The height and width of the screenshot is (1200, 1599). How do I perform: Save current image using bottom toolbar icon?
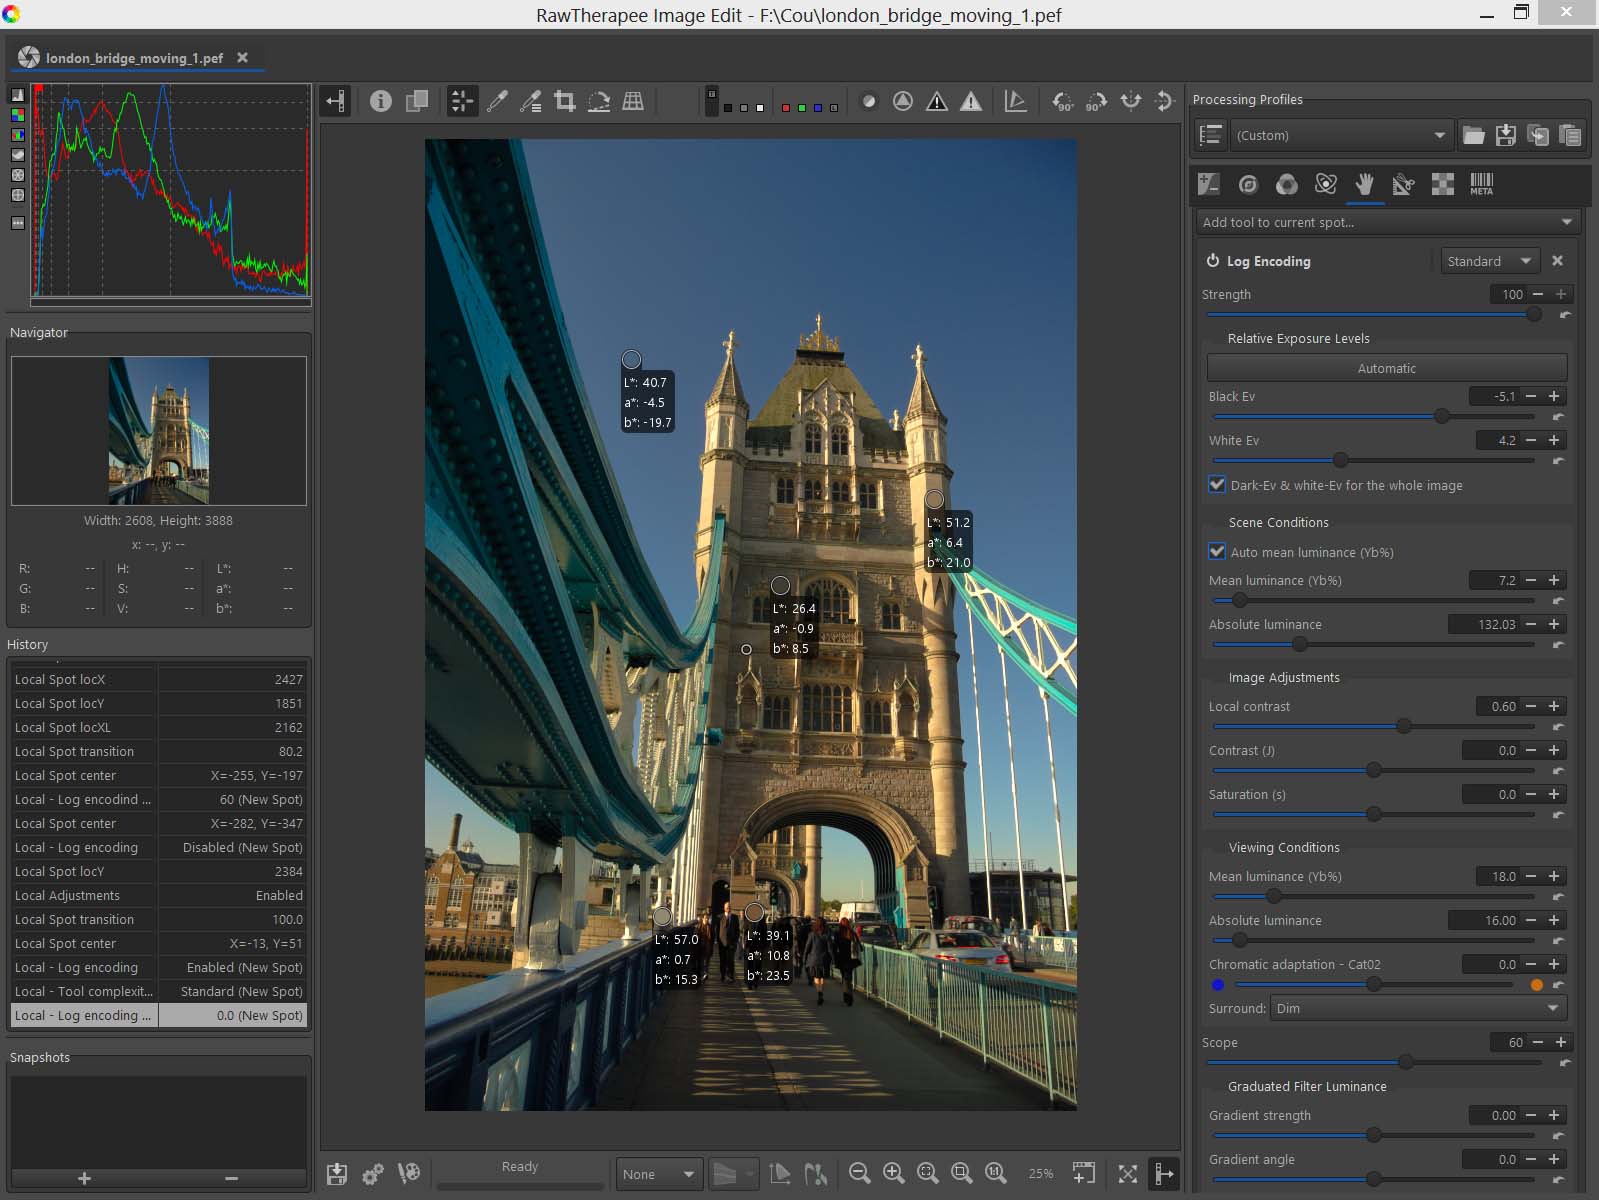tap(337, 1173)
